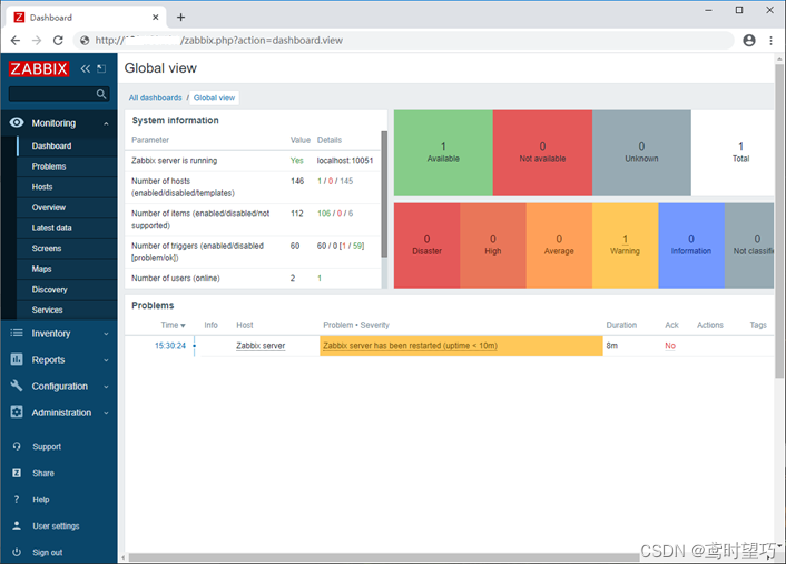Click the blue Information severity tile
Screen dimensions: 791x569
(x=691, y=246)
